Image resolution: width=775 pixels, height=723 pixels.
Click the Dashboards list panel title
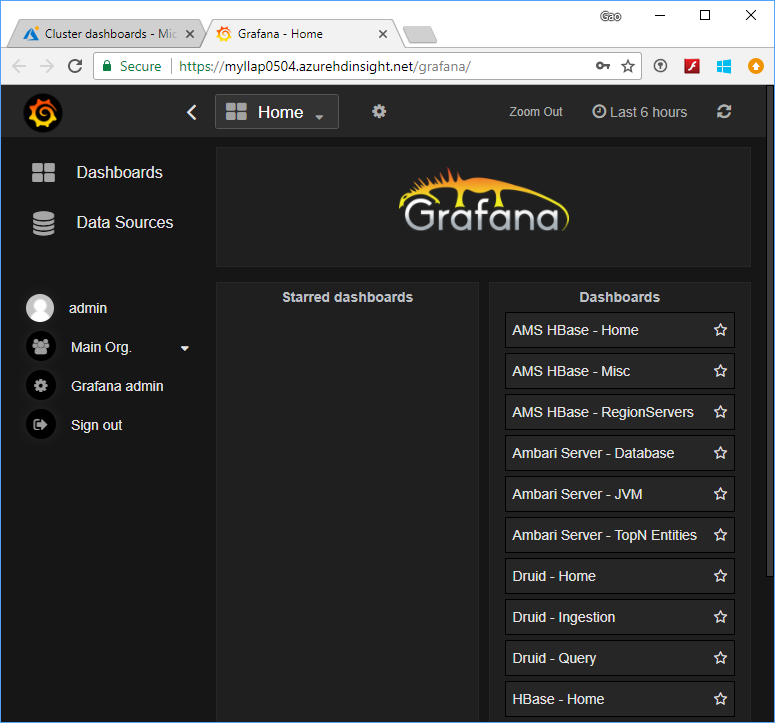point(619,297)
